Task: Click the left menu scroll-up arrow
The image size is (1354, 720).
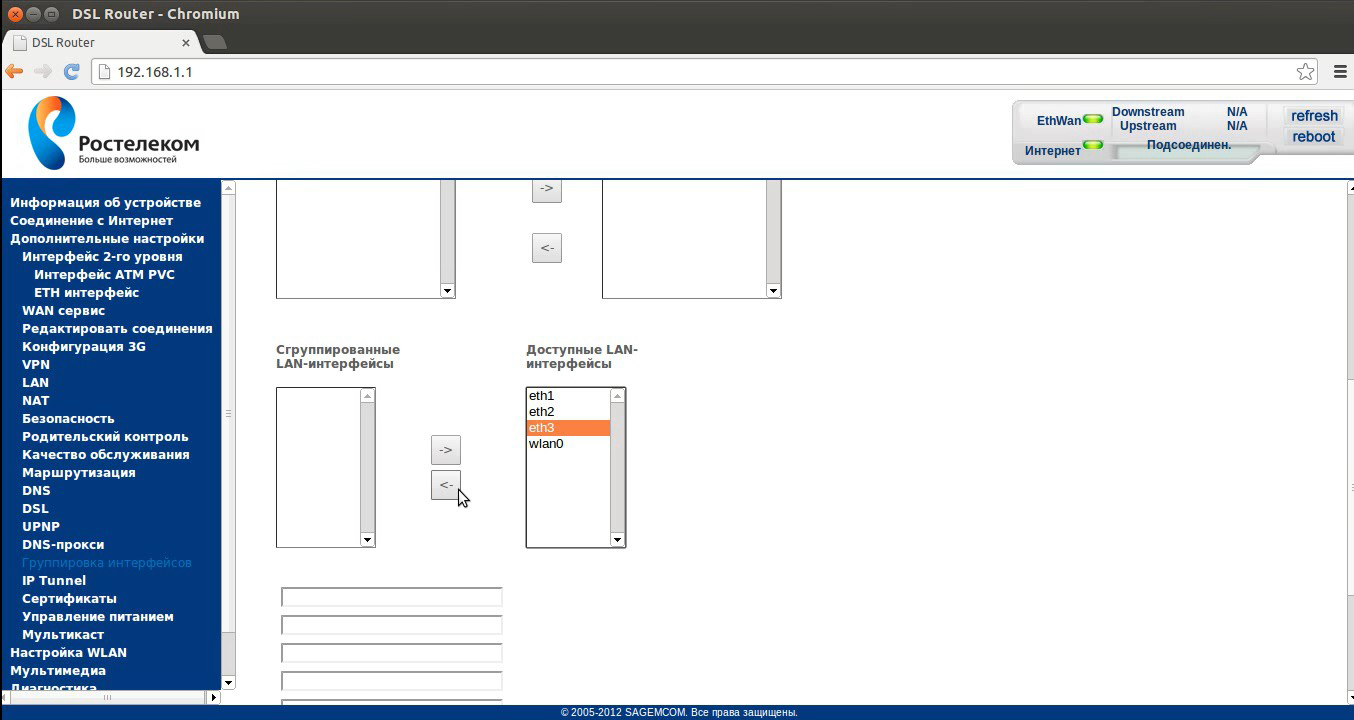Action: point(228,188)
